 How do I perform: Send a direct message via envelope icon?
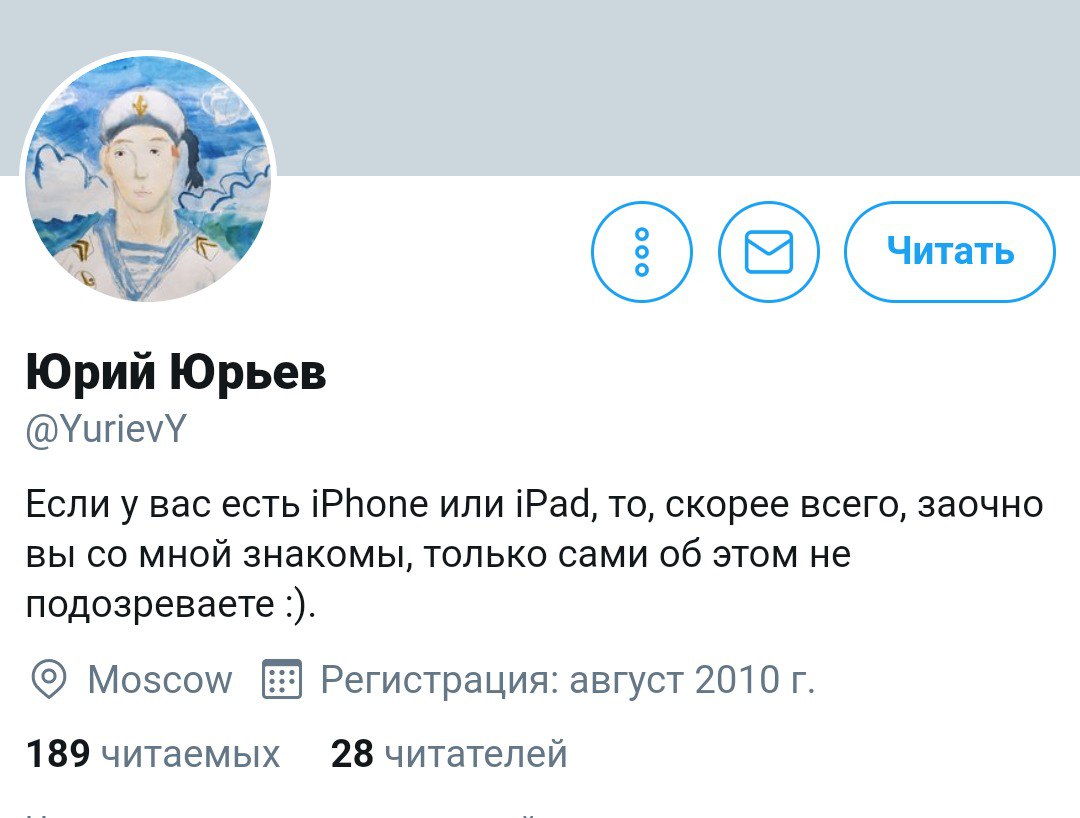click(769, 251)
